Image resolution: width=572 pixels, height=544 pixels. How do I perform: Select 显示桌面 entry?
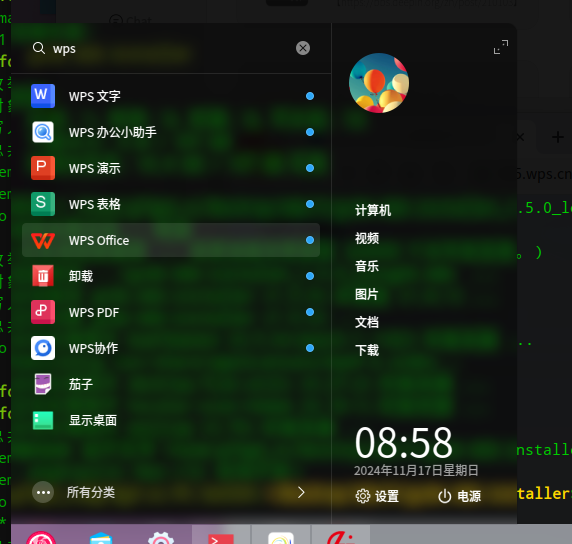[171, 420]
